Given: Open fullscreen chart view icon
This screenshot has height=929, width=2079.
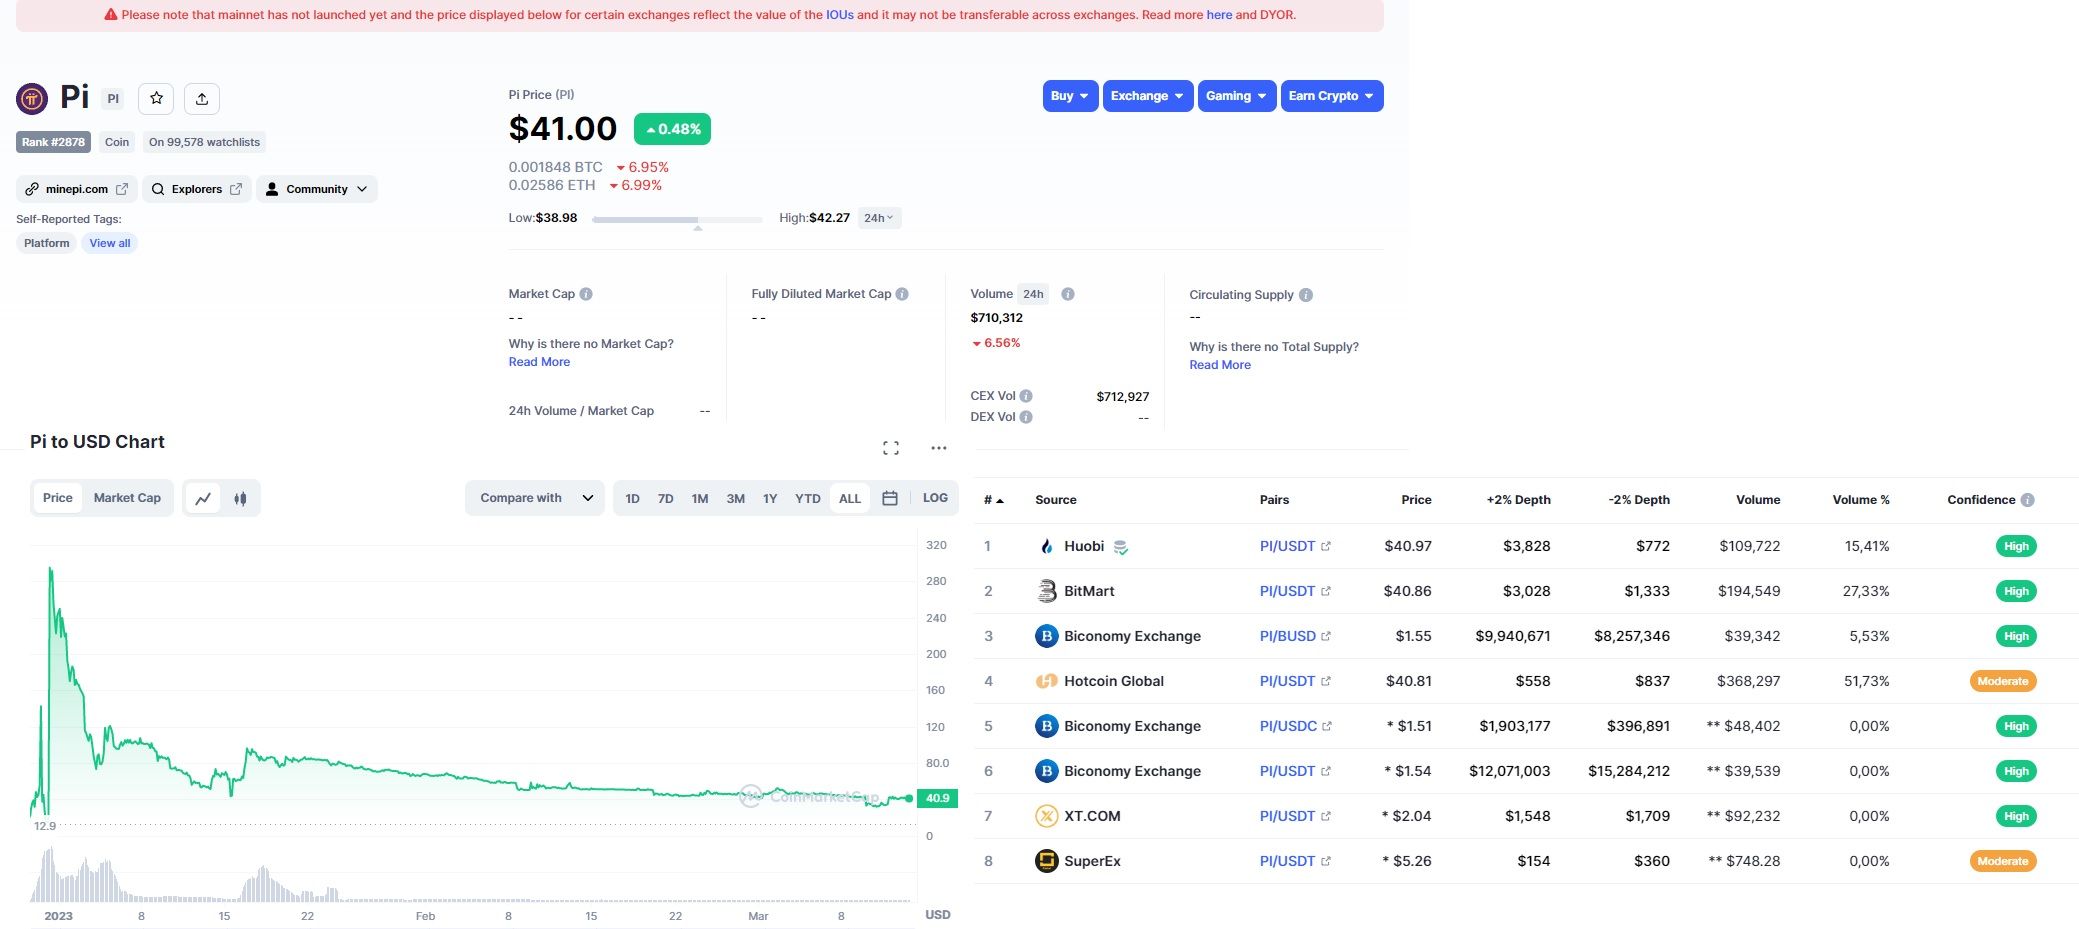Looking at the screenshot, I should tap(891, 448).
